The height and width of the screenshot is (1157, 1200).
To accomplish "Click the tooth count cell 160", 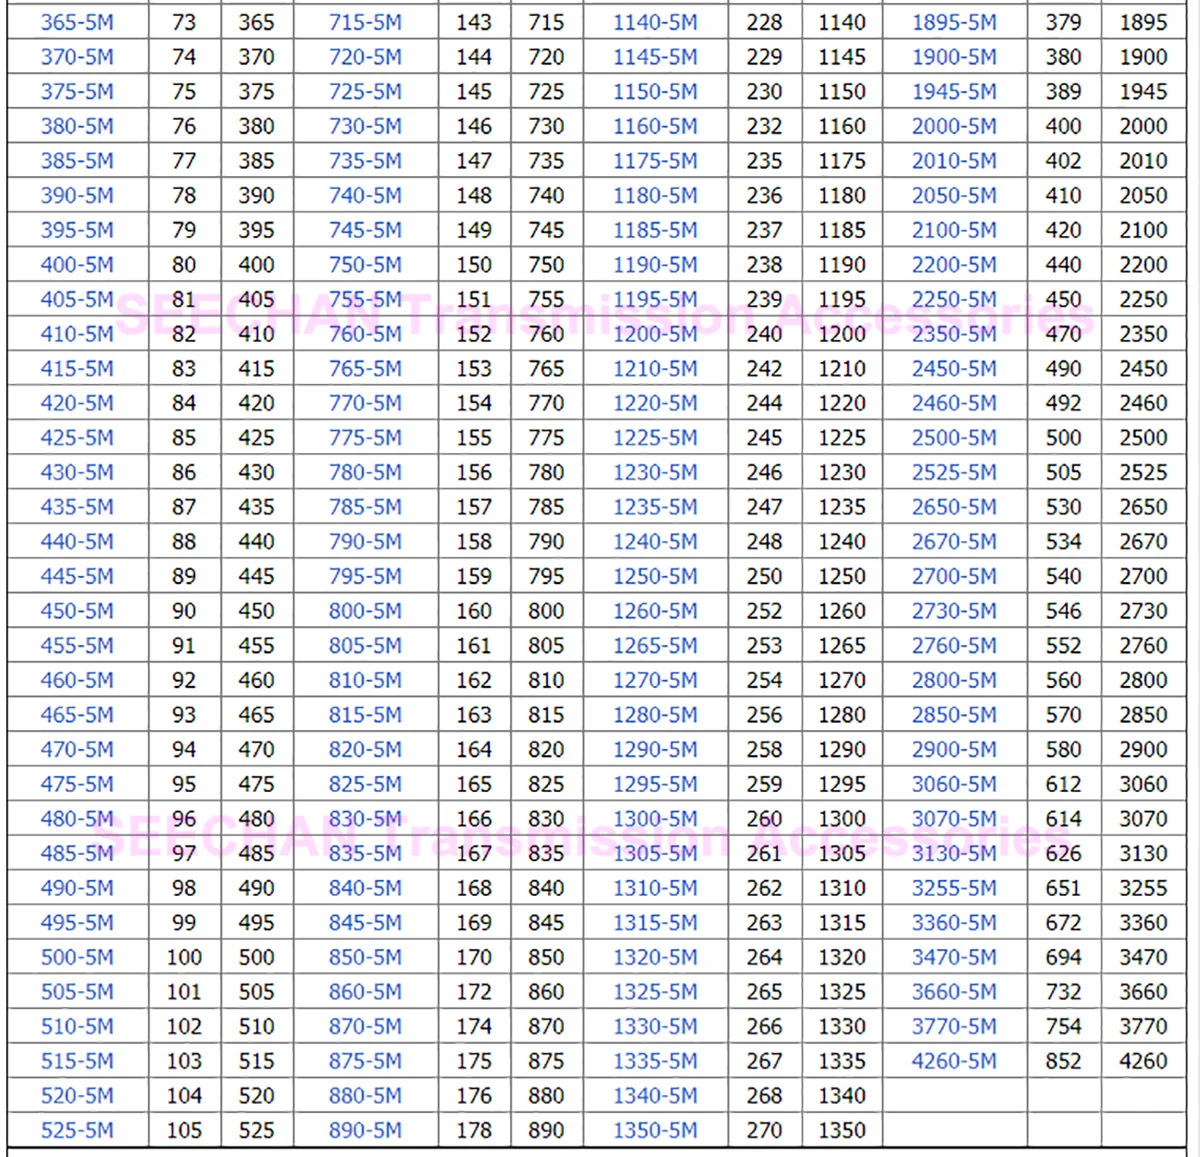I will pyautogui.click(x=474, y=611).
